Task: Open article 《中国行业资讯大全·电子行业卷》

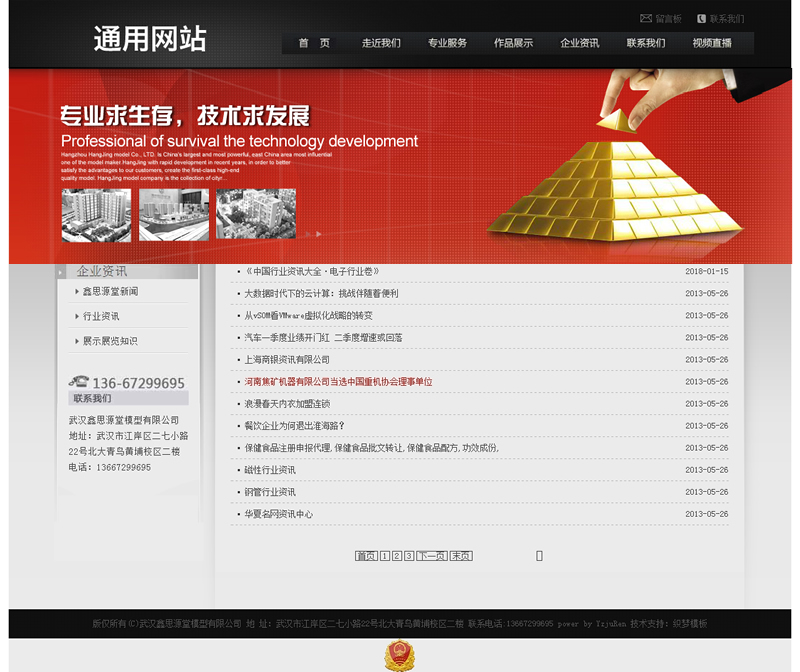Action: tap(311, 272)
